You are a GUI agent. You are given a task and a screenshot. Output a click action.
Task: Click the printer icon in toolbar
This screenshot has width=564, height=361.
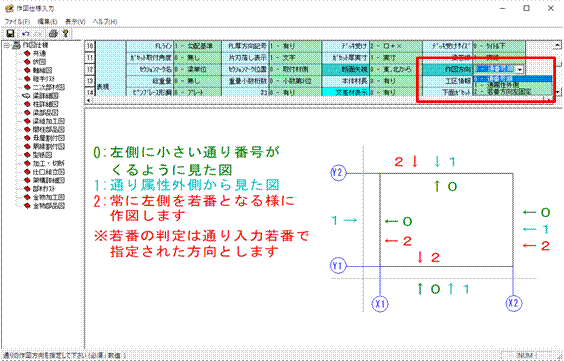pos(53,34)
